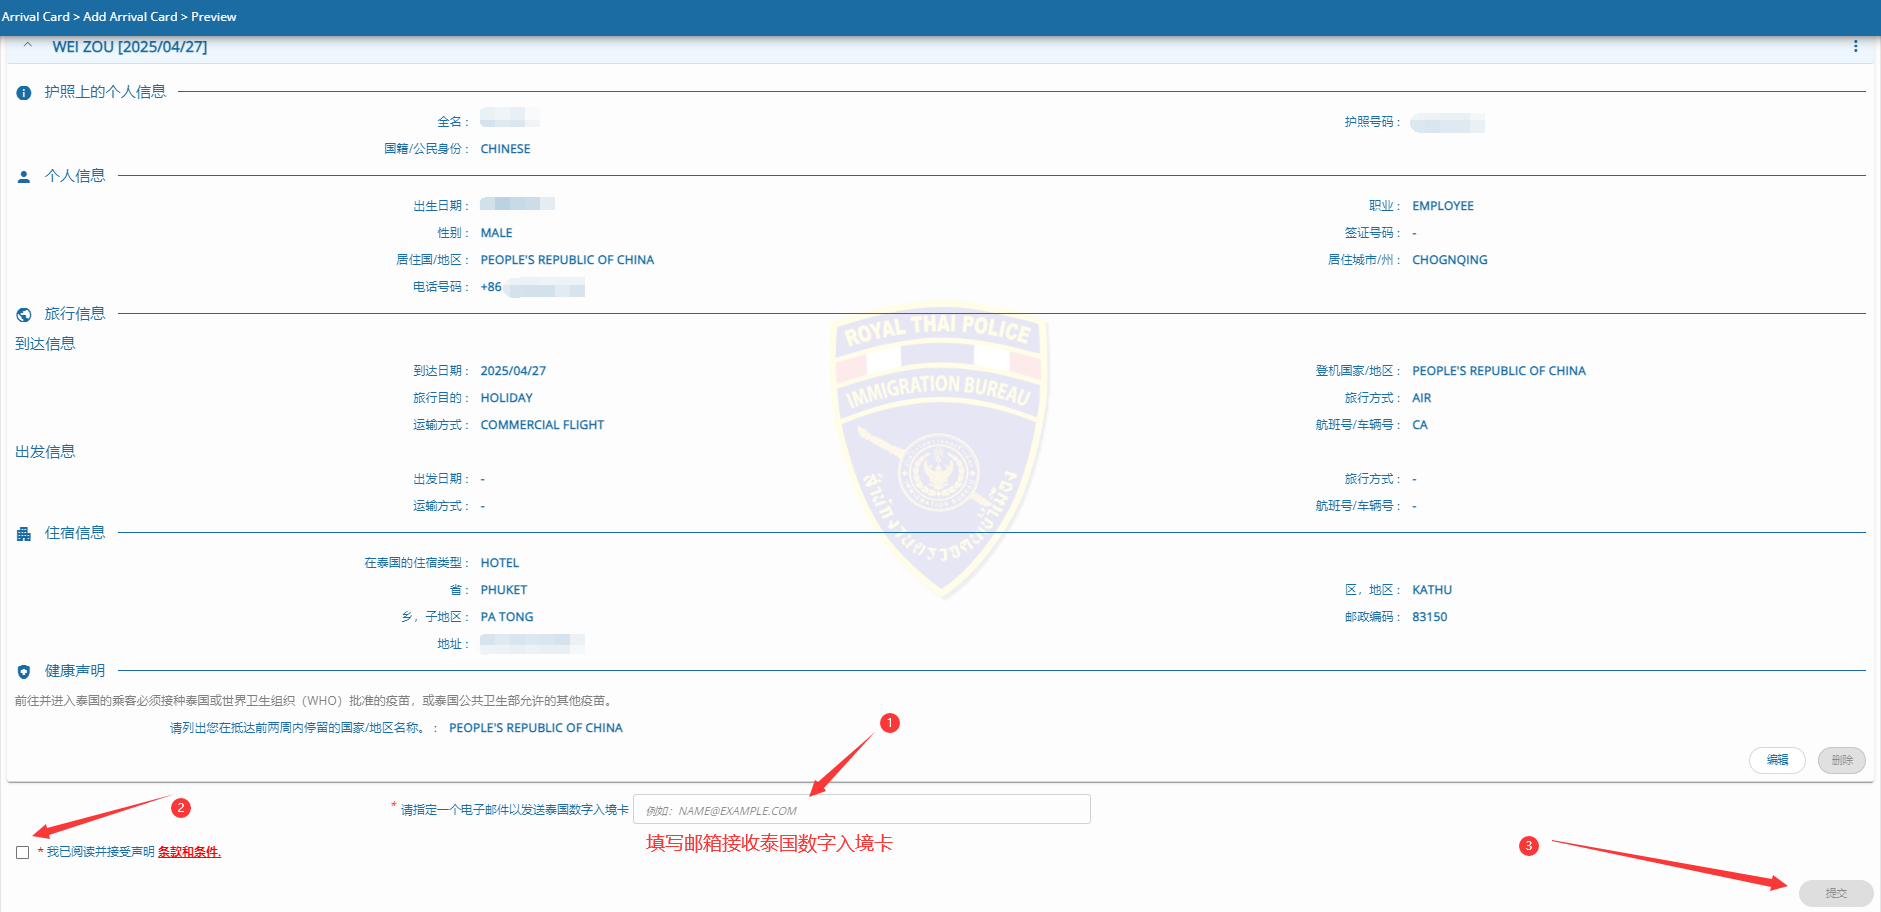1881x912 pixels.
Task: Click the info icon beside 护照上的个人信息
Action: (22, 91)
